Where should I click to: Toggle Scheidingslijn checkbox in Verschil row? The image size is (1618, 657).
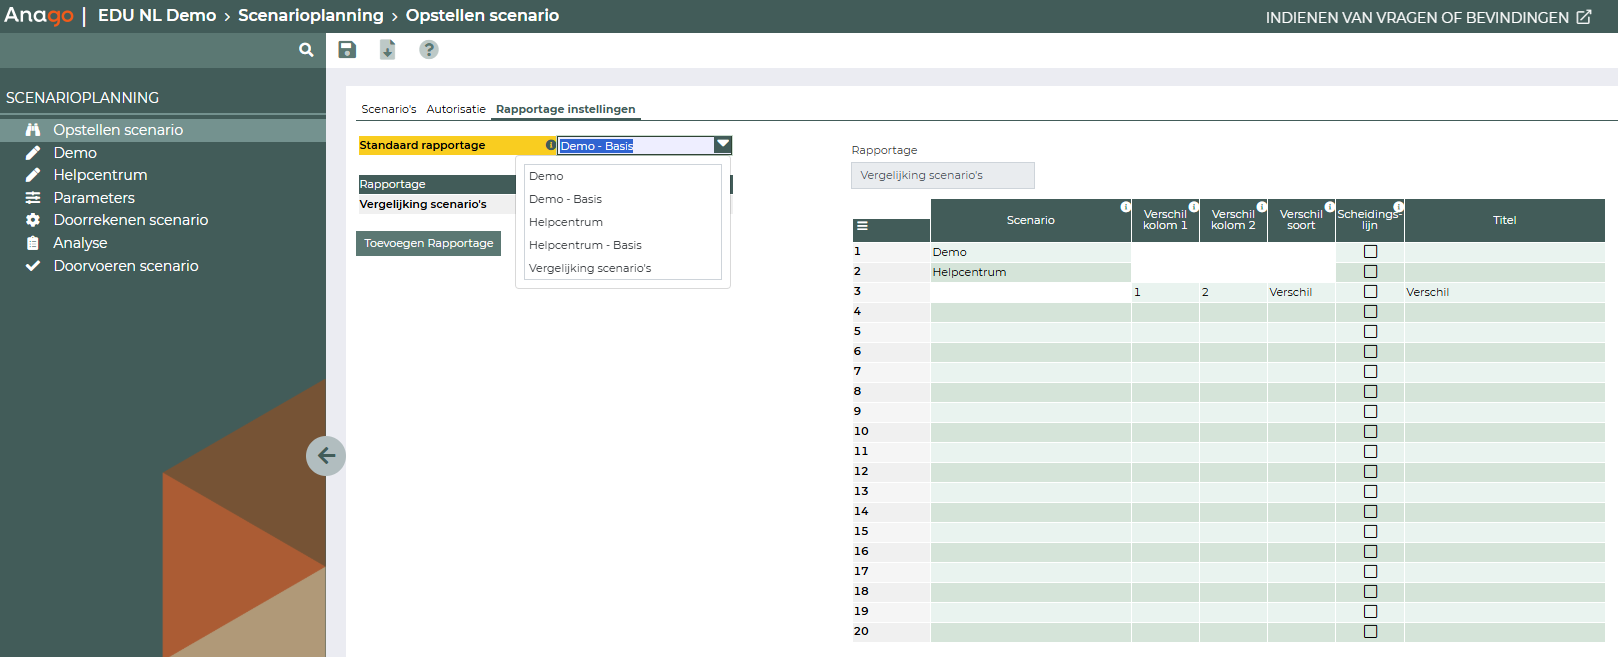coord(1370,292)
